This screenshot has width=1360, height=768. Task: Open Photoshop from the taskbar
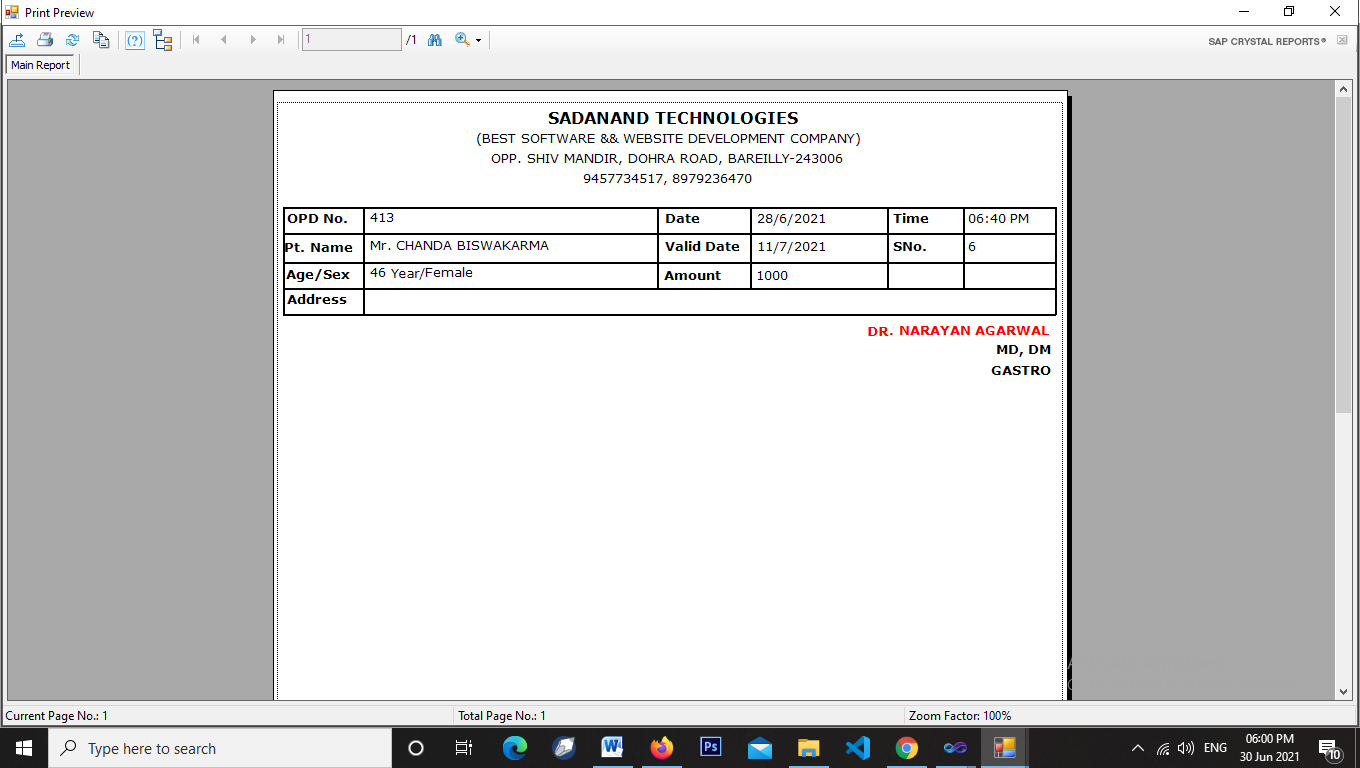[x=710, y=748]
